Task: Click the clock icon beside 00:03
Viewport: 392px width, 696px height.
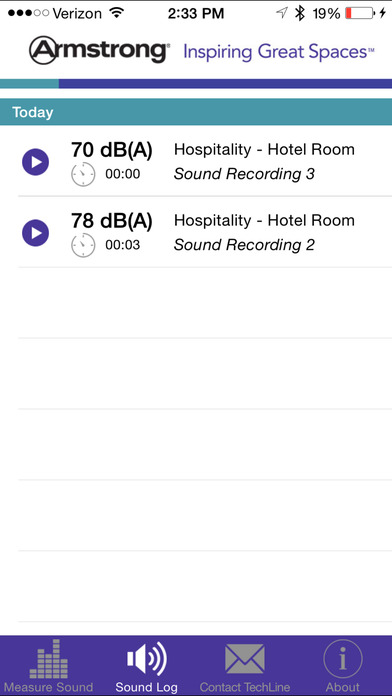Action: pos(83,245)
